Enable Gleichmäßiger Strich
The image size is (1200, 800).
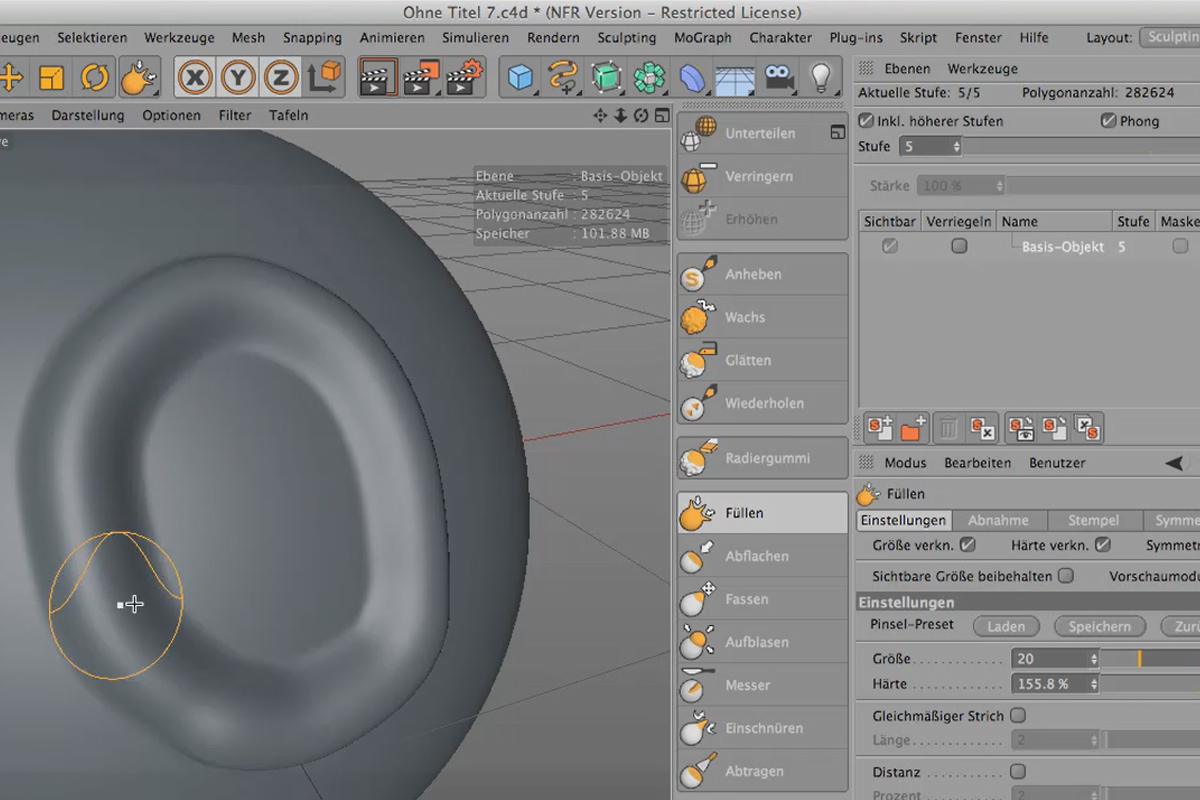(1017, 715)
